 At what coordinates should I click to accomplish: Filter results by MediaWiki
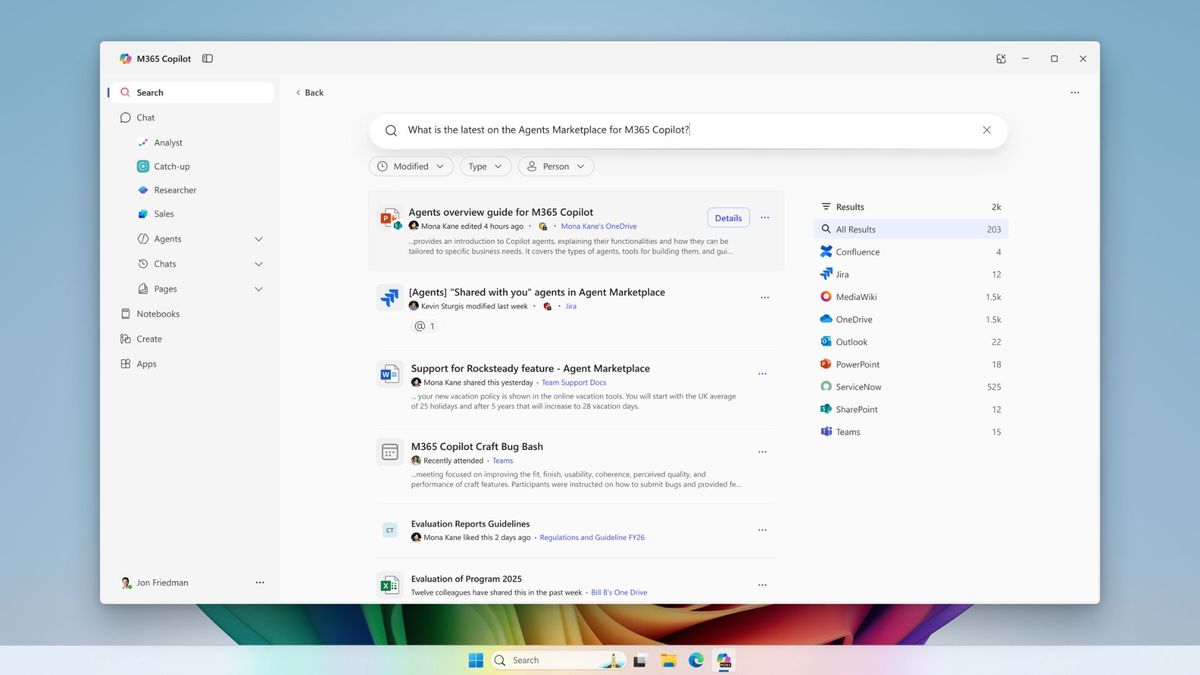click(857, 296)
